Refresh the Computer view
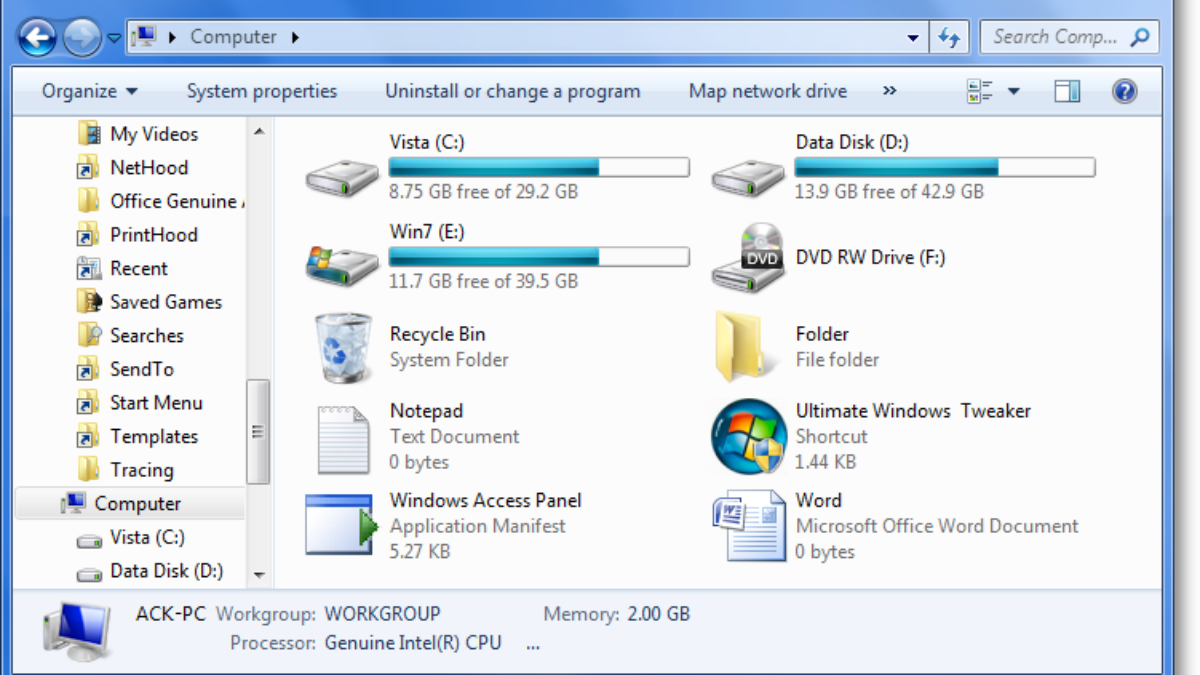 click(947, 38)
